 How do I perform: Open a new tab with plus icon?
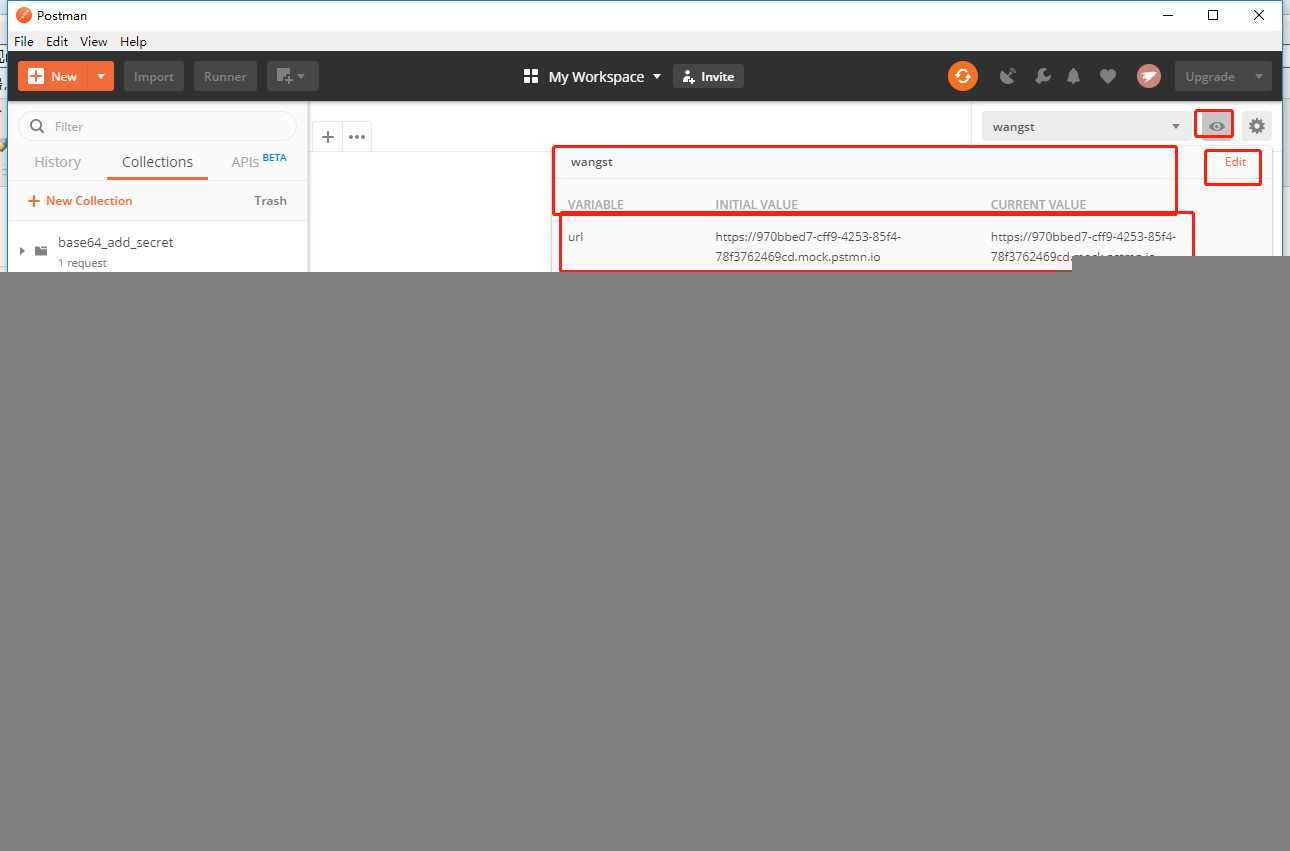coord(328,136)
